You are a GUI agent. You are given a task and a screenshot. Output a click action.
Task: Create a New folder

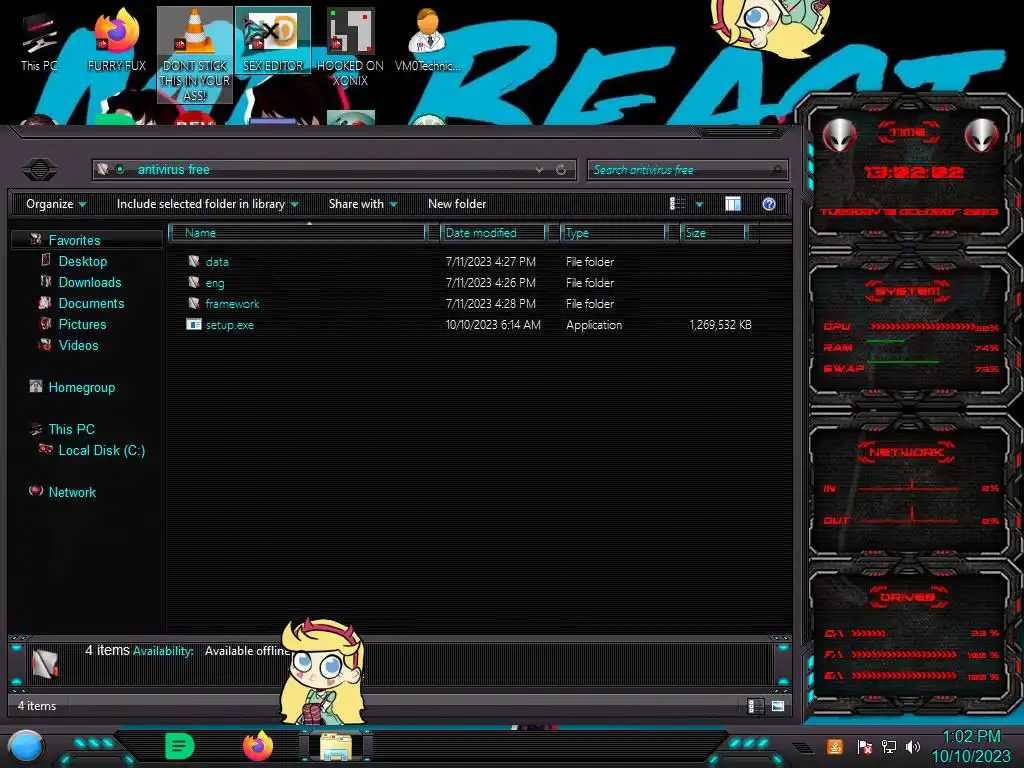pos(457,204)
